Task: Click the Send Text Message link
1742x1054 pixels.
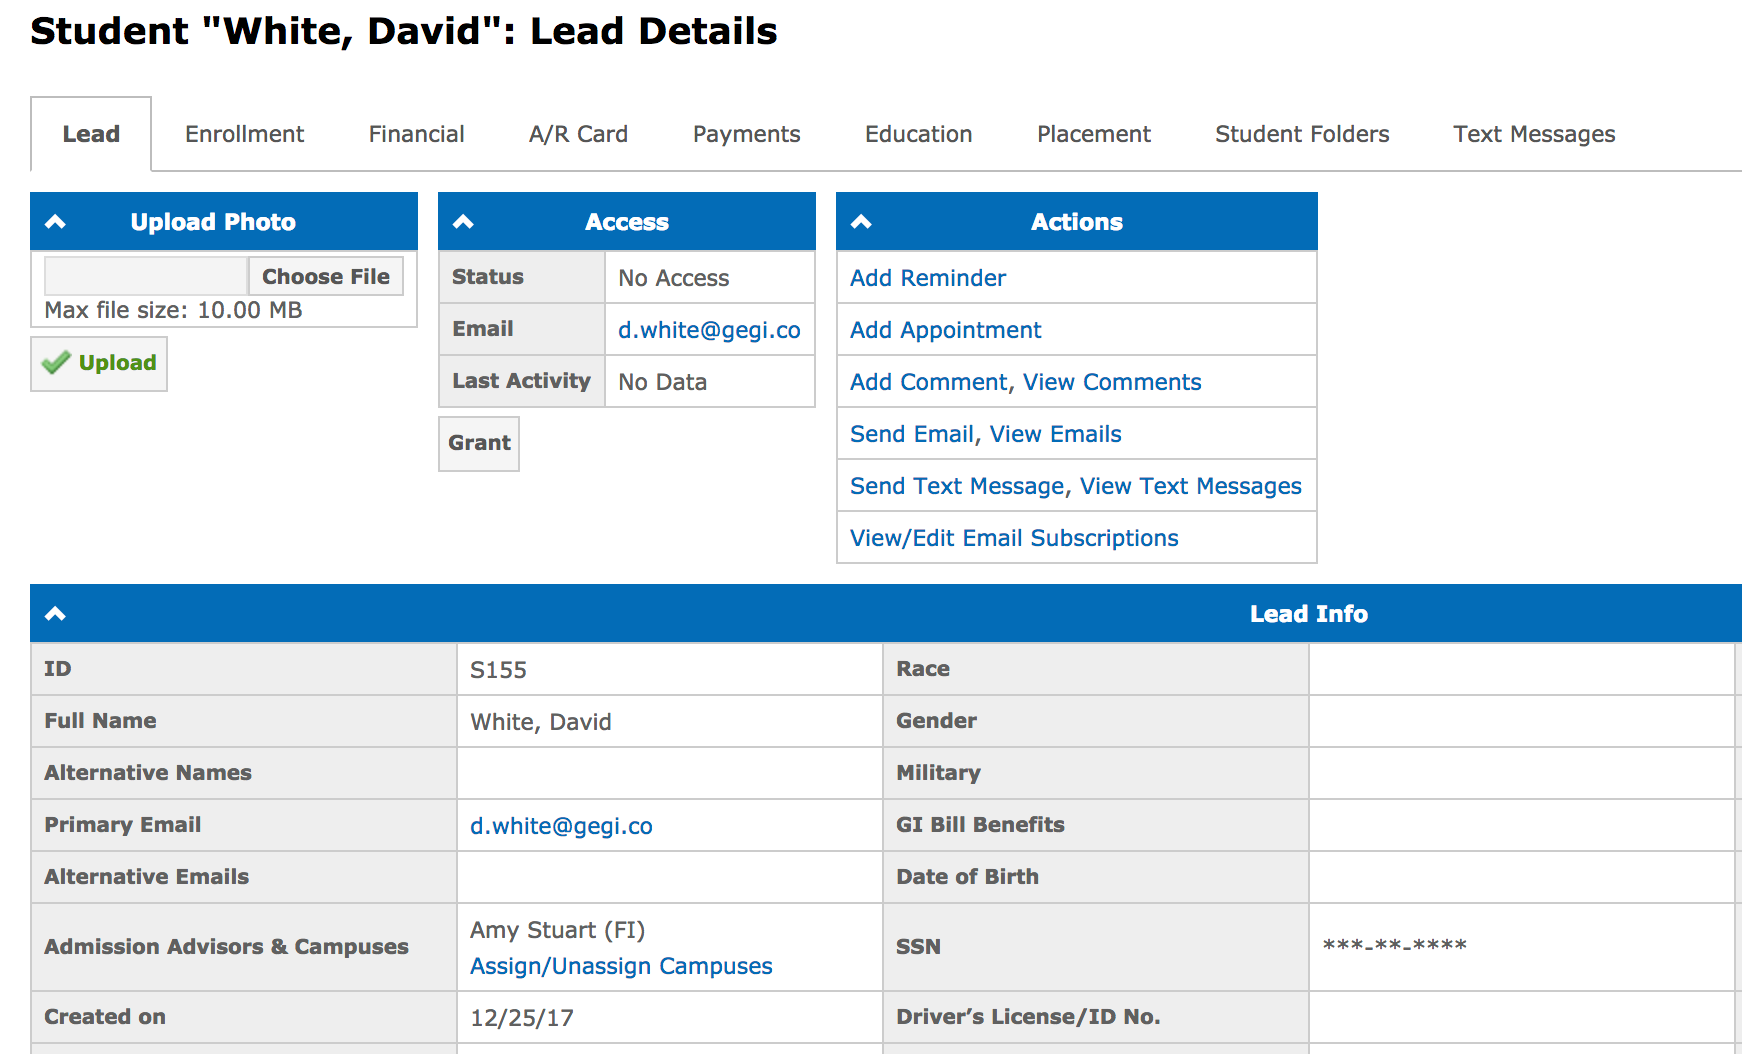Action: pos(957,486)
